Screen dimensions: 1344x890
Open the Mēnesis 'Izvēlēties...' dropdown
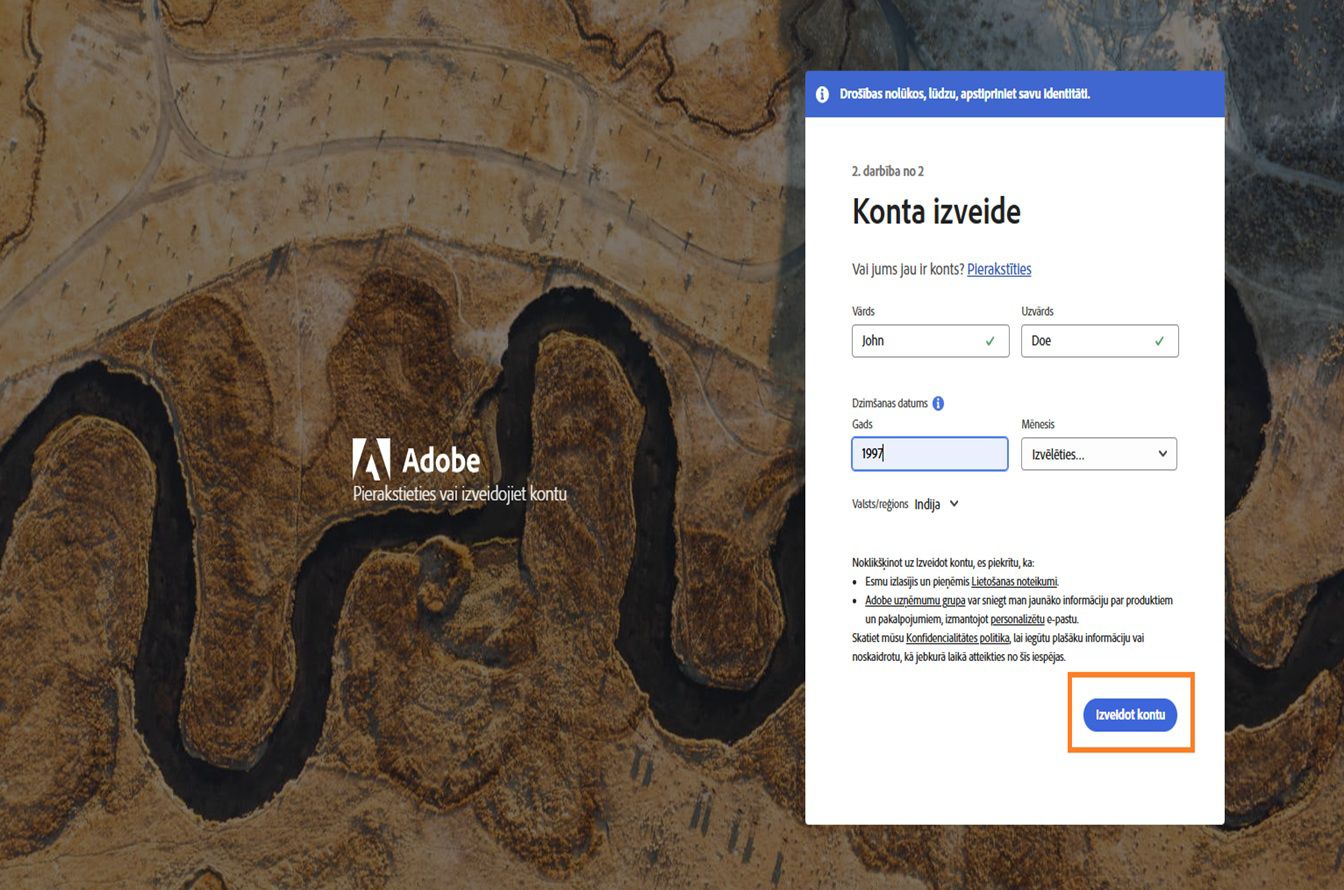pos(1098,453)
